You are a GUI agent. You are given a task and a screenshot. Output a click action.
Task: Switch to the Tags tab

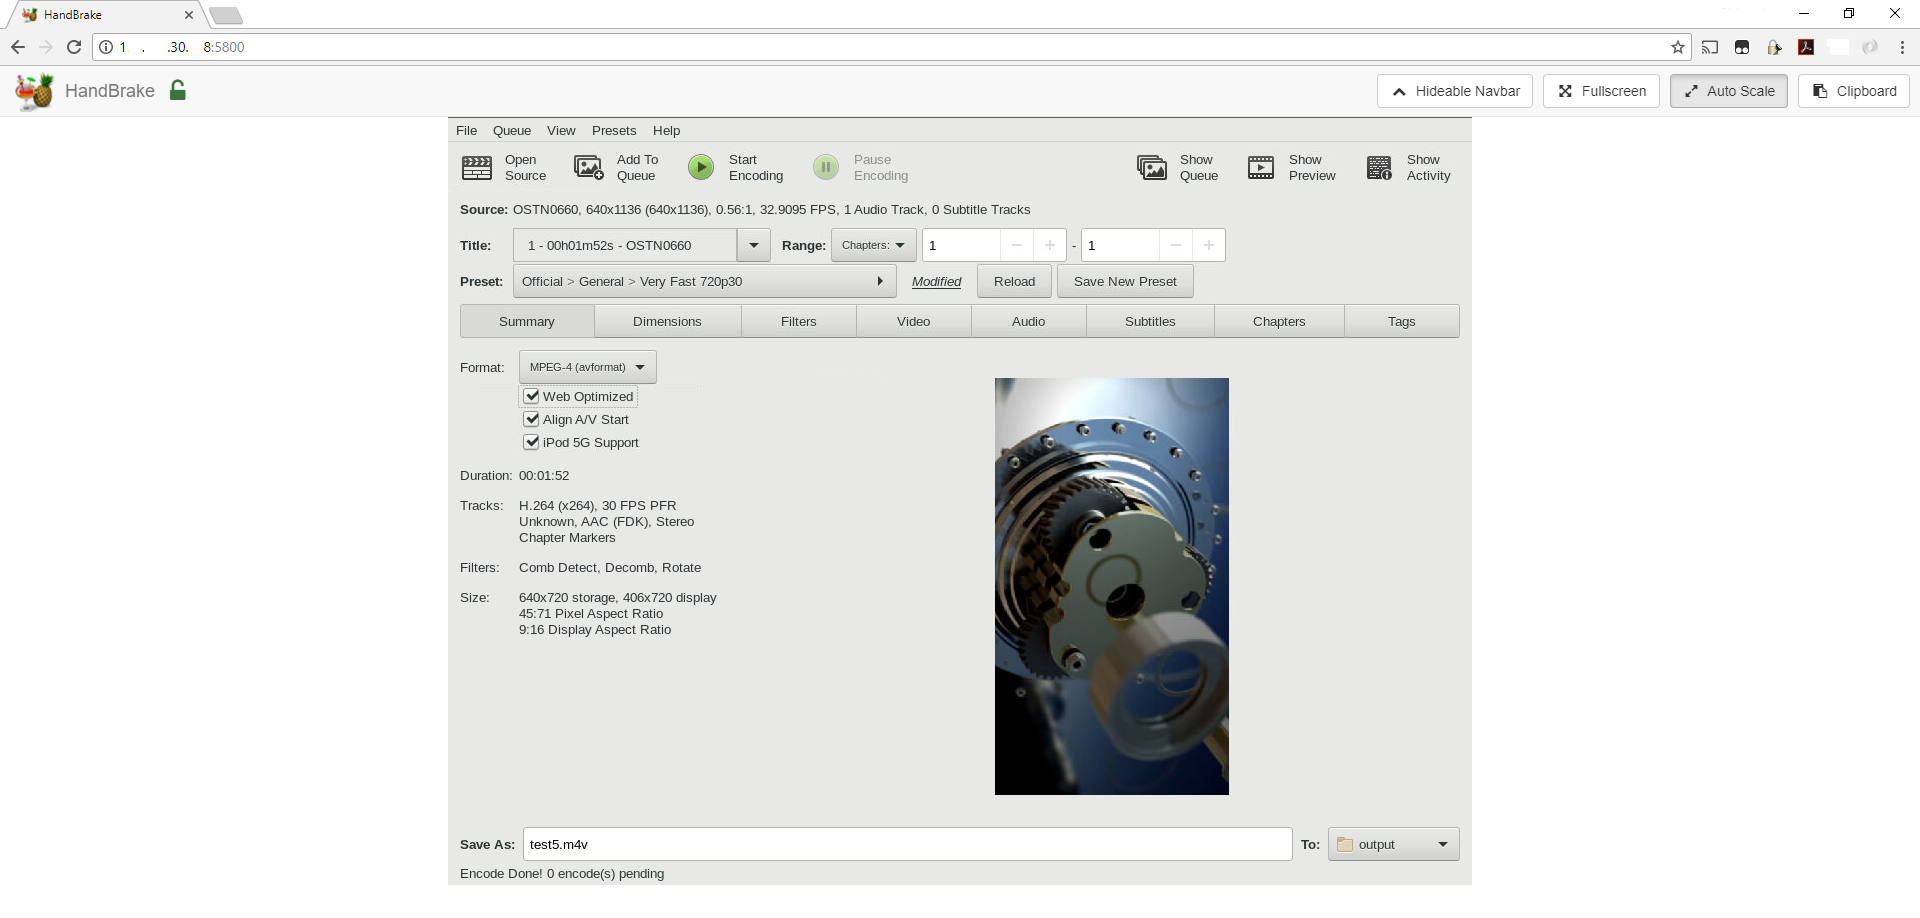[x=1402, y=322]
